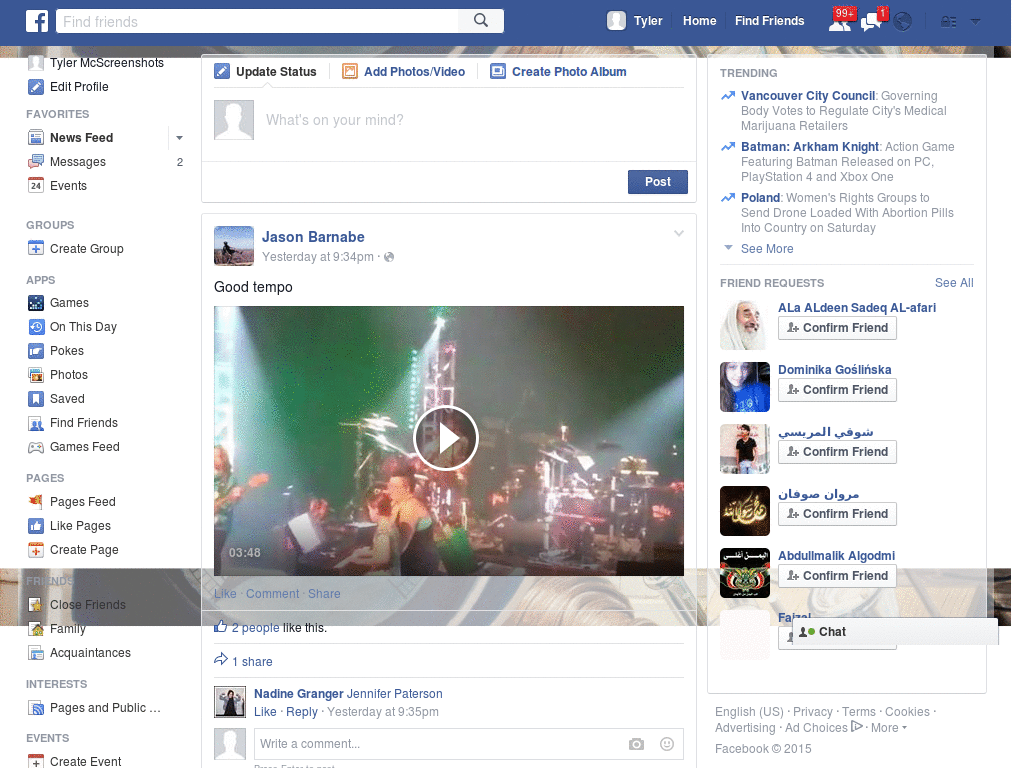Open Find Friends in the top bar
The image size is (1024, 768).
click(769, 21)
